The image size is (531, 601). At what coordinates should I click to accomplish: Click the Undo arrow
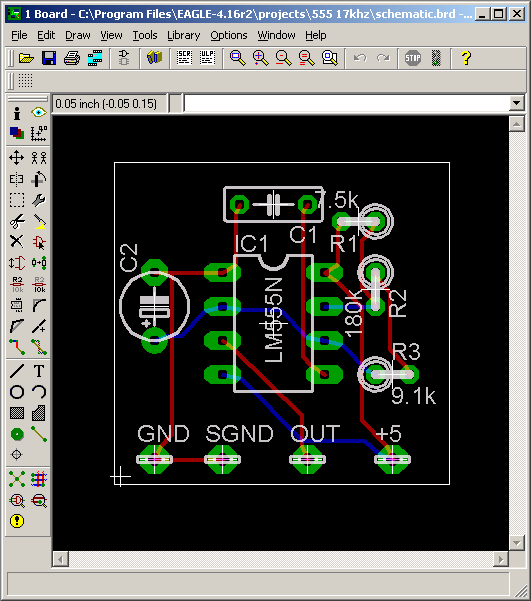pos(360,58)
